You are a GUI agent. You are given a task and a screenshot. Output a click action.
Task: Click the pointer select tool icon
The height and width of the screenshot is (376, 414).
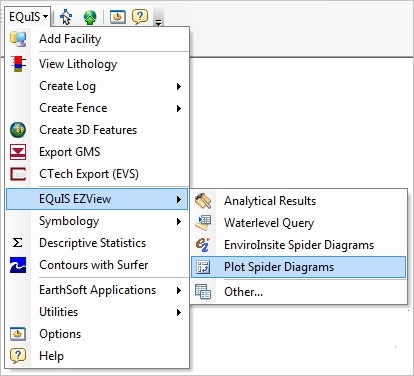pyautogui.click(x=66, y=17)
